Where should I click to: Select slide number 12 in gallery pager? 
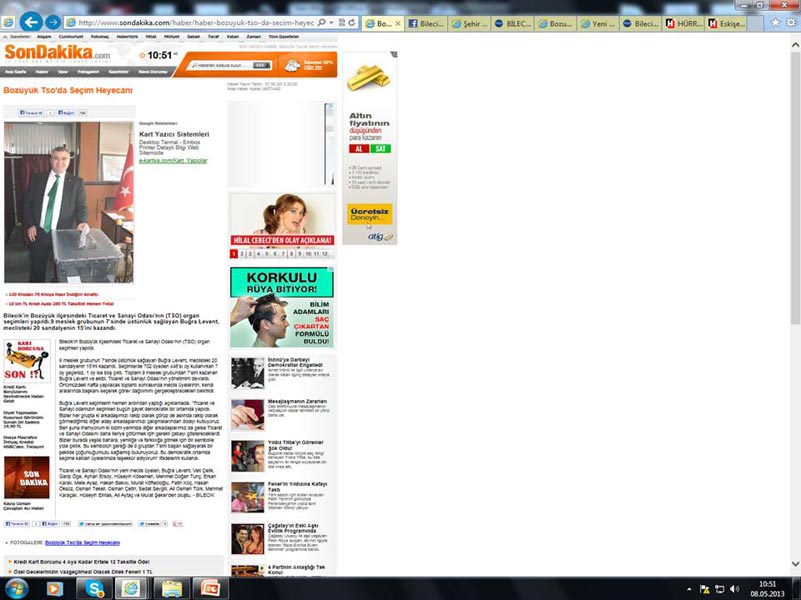click(x=325, y=254)
